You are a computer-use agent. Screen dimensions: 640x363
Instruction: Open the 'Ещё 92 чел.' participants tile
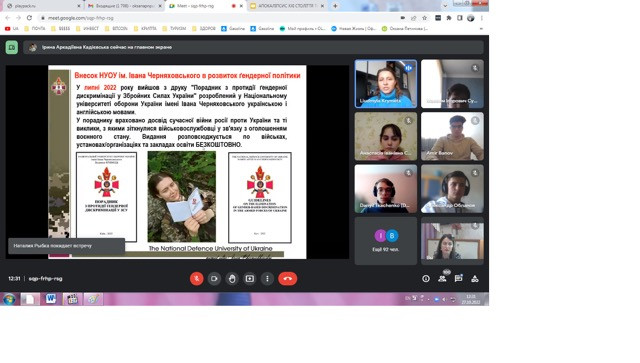(x=386, y=241)
